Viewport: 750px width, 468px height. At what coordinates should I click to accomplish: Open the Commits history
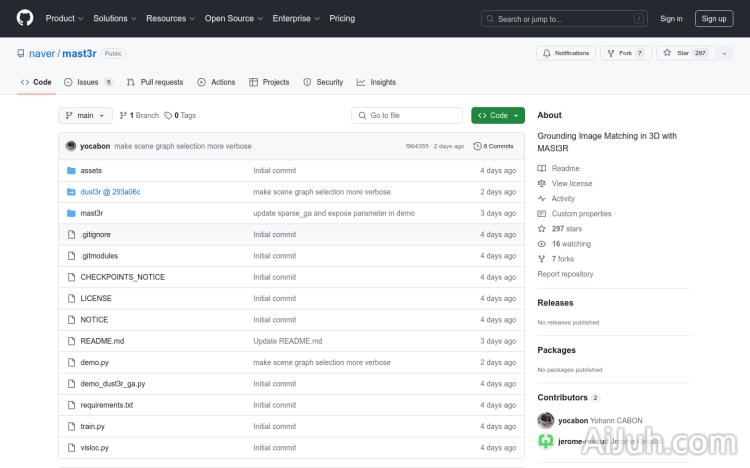click(x=494, y=146)
